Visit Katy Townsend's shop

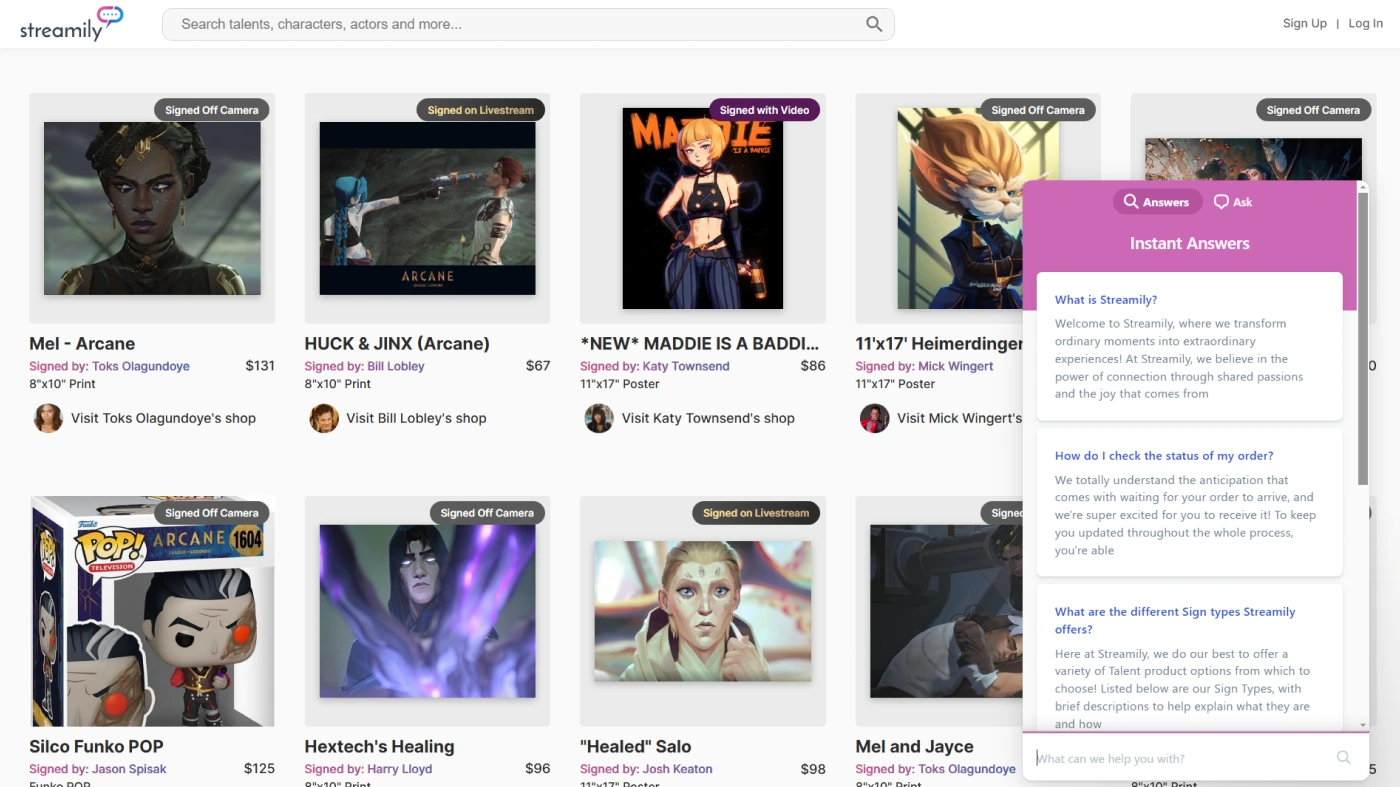[708, 418]
